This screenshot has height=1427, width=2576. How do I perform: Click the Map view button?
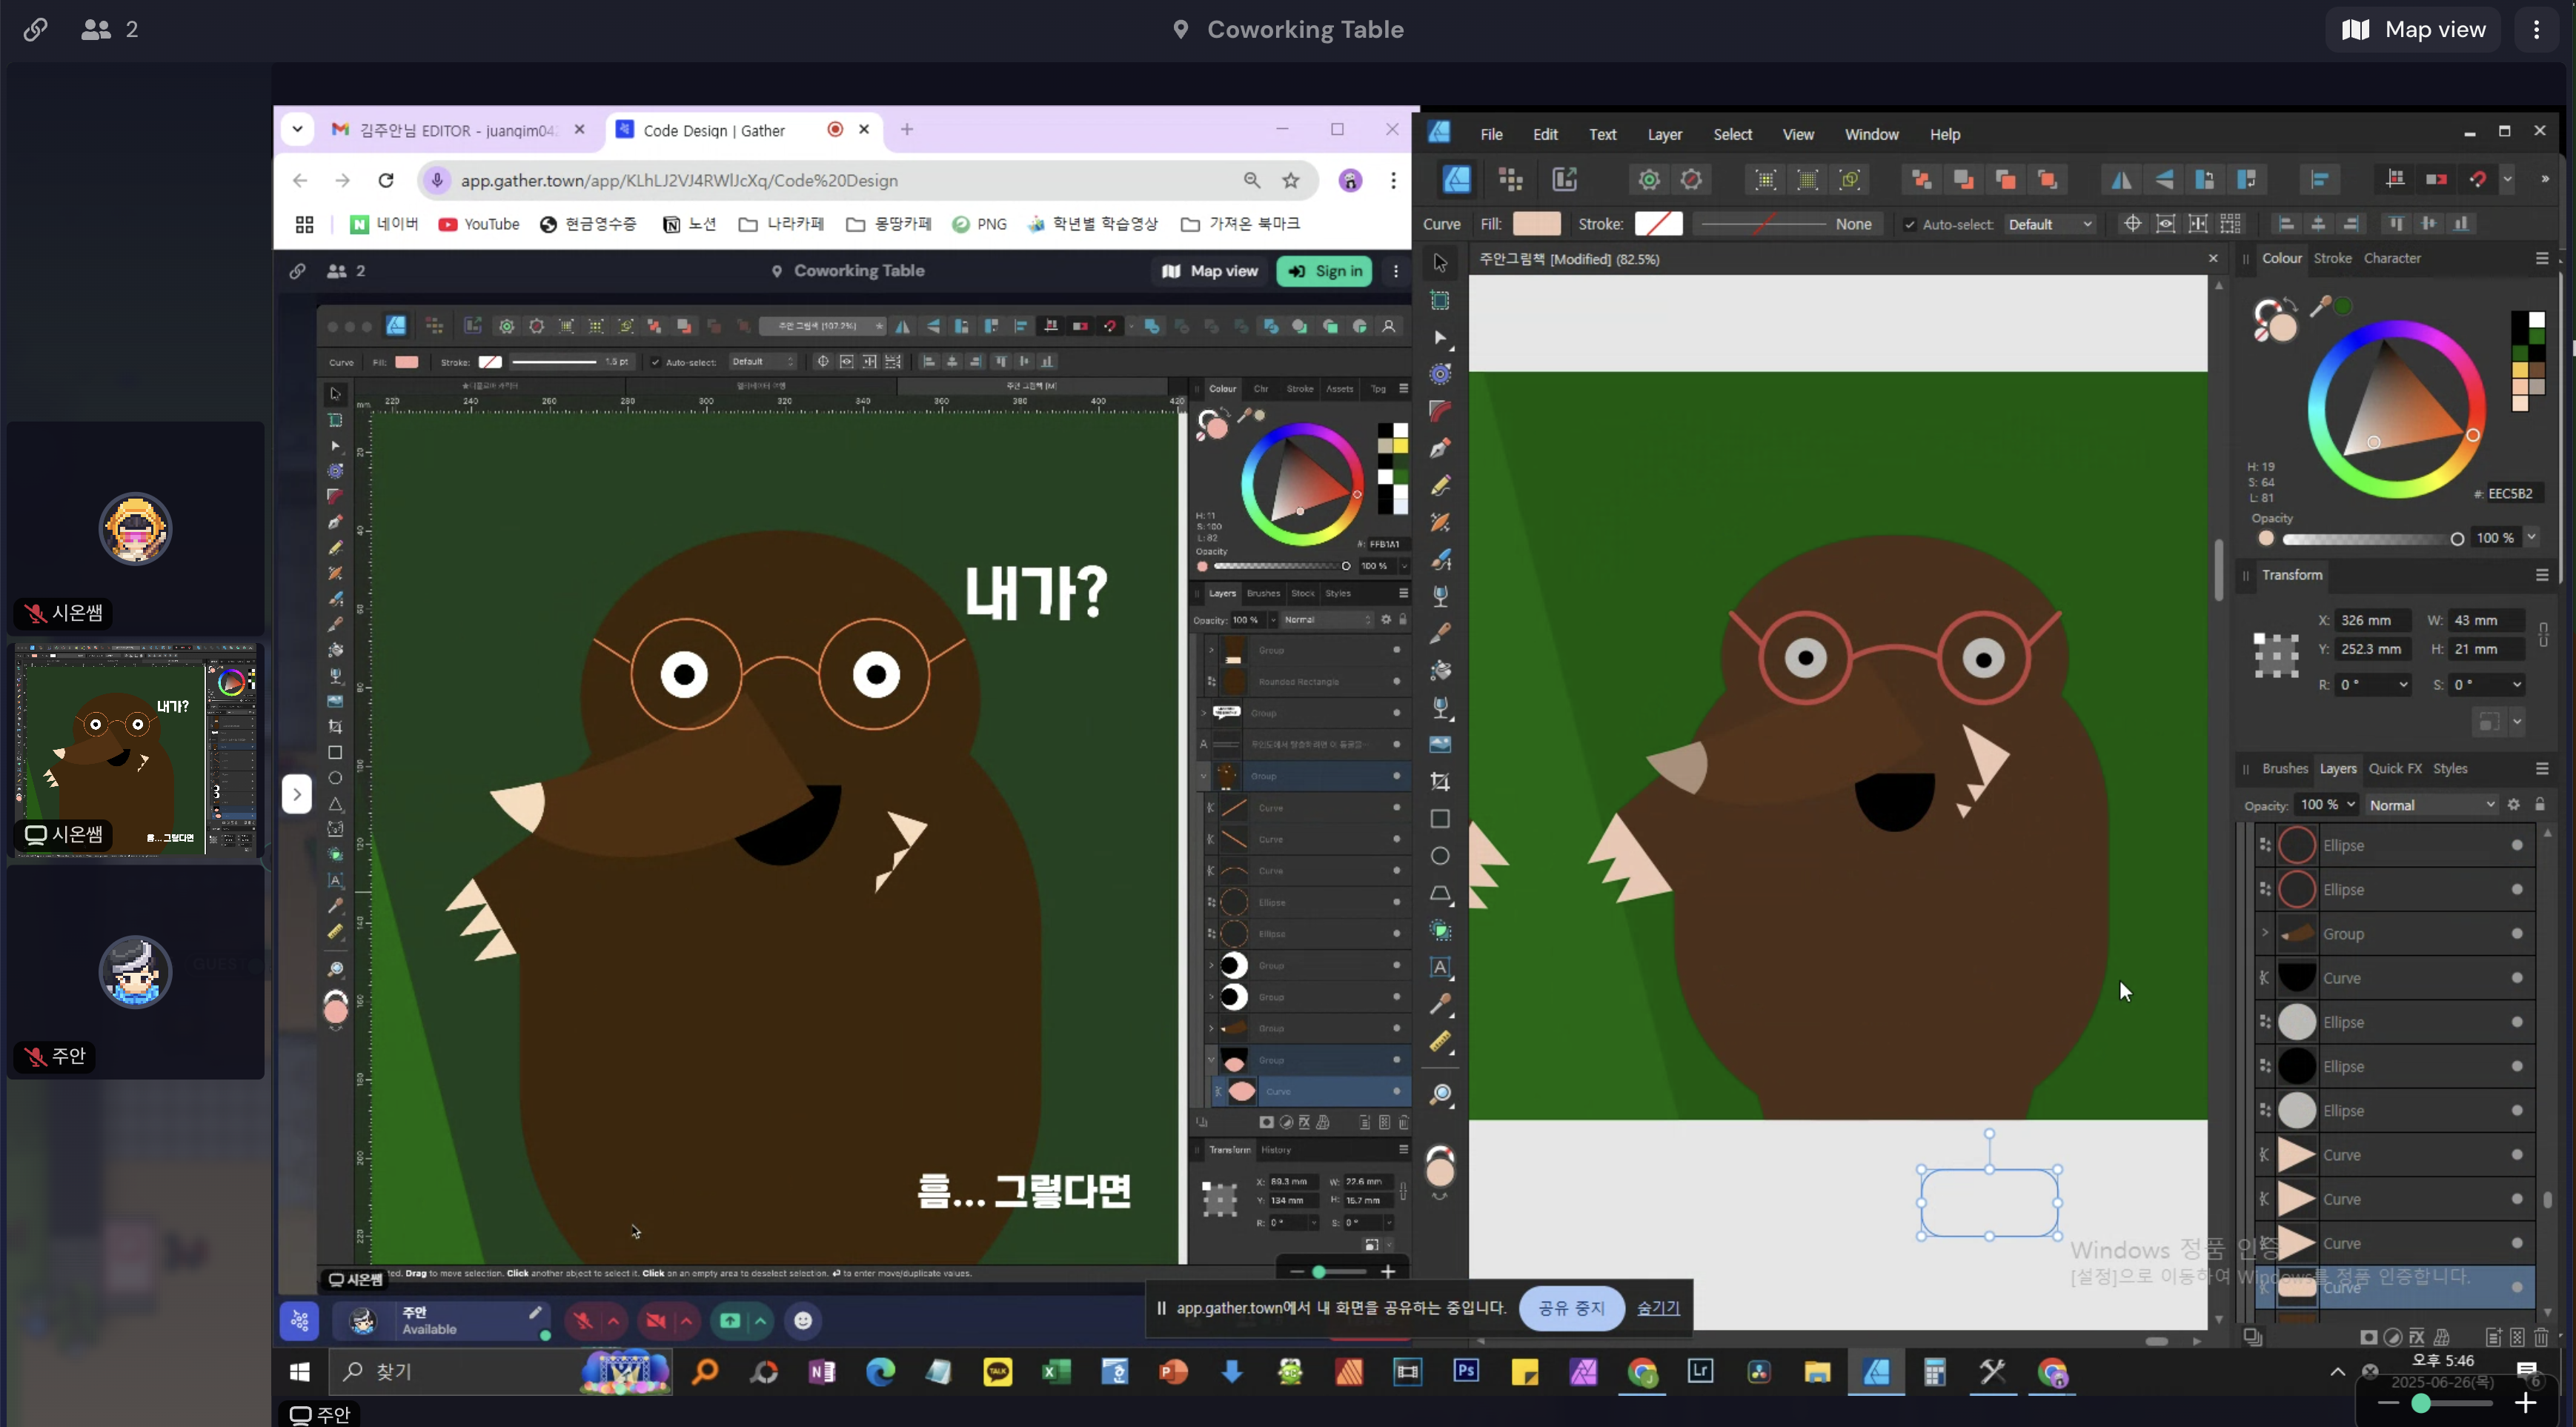point(2414,29)
